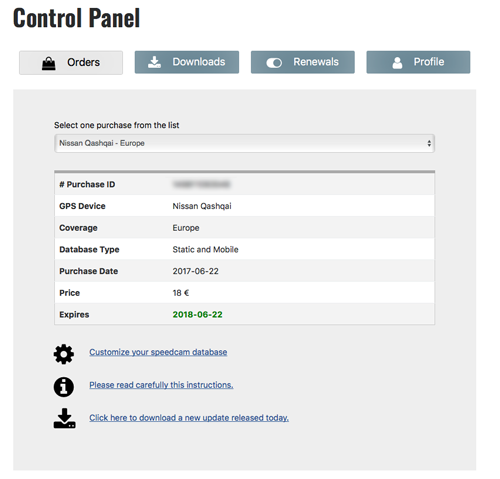Click the dropdown arrows on purchase list
500x479 pixels.
click(429, 143)
